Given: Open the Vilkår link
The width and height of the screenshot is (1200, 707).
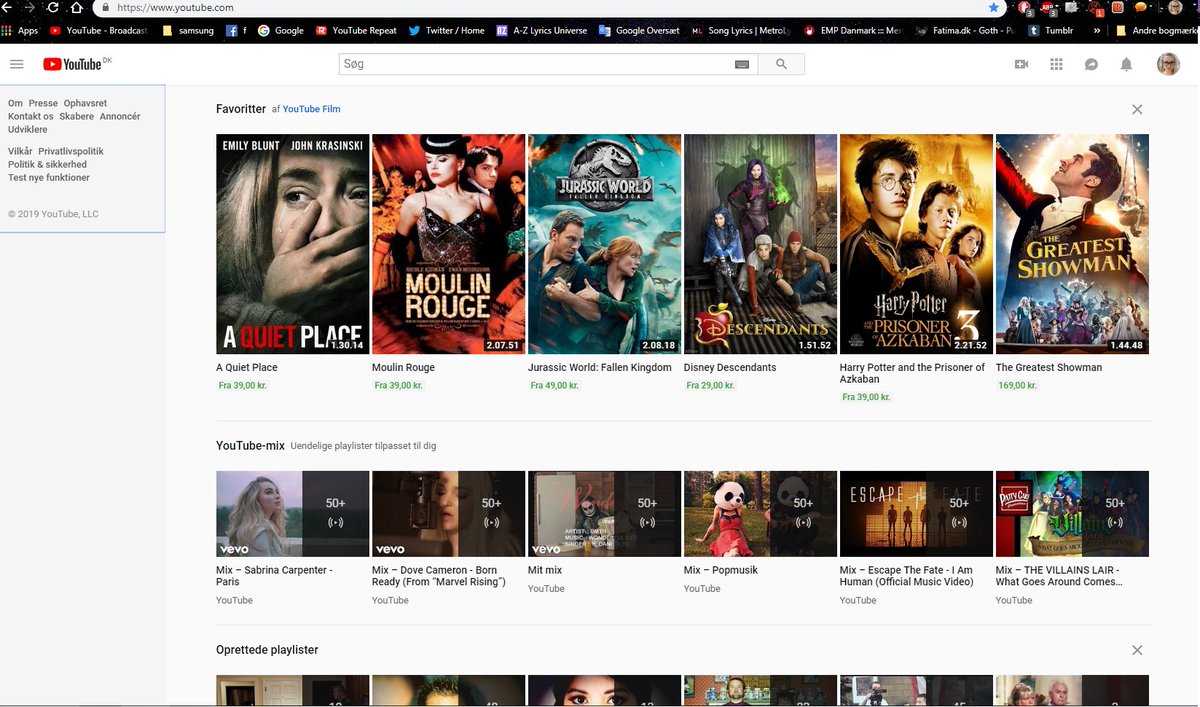Looking at the screenshot, I should [x=20, y=151].
